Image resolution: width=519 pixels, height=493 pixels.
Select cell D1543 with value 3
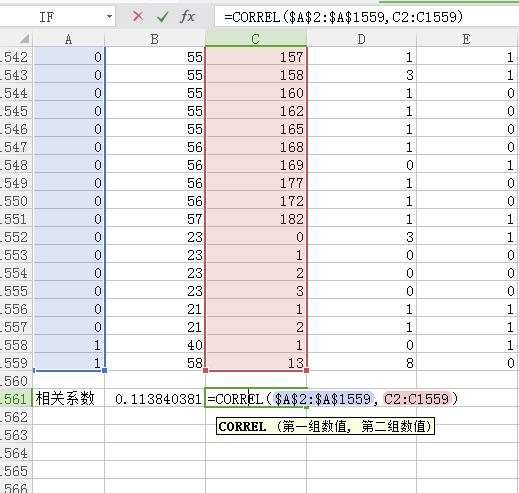361,75
